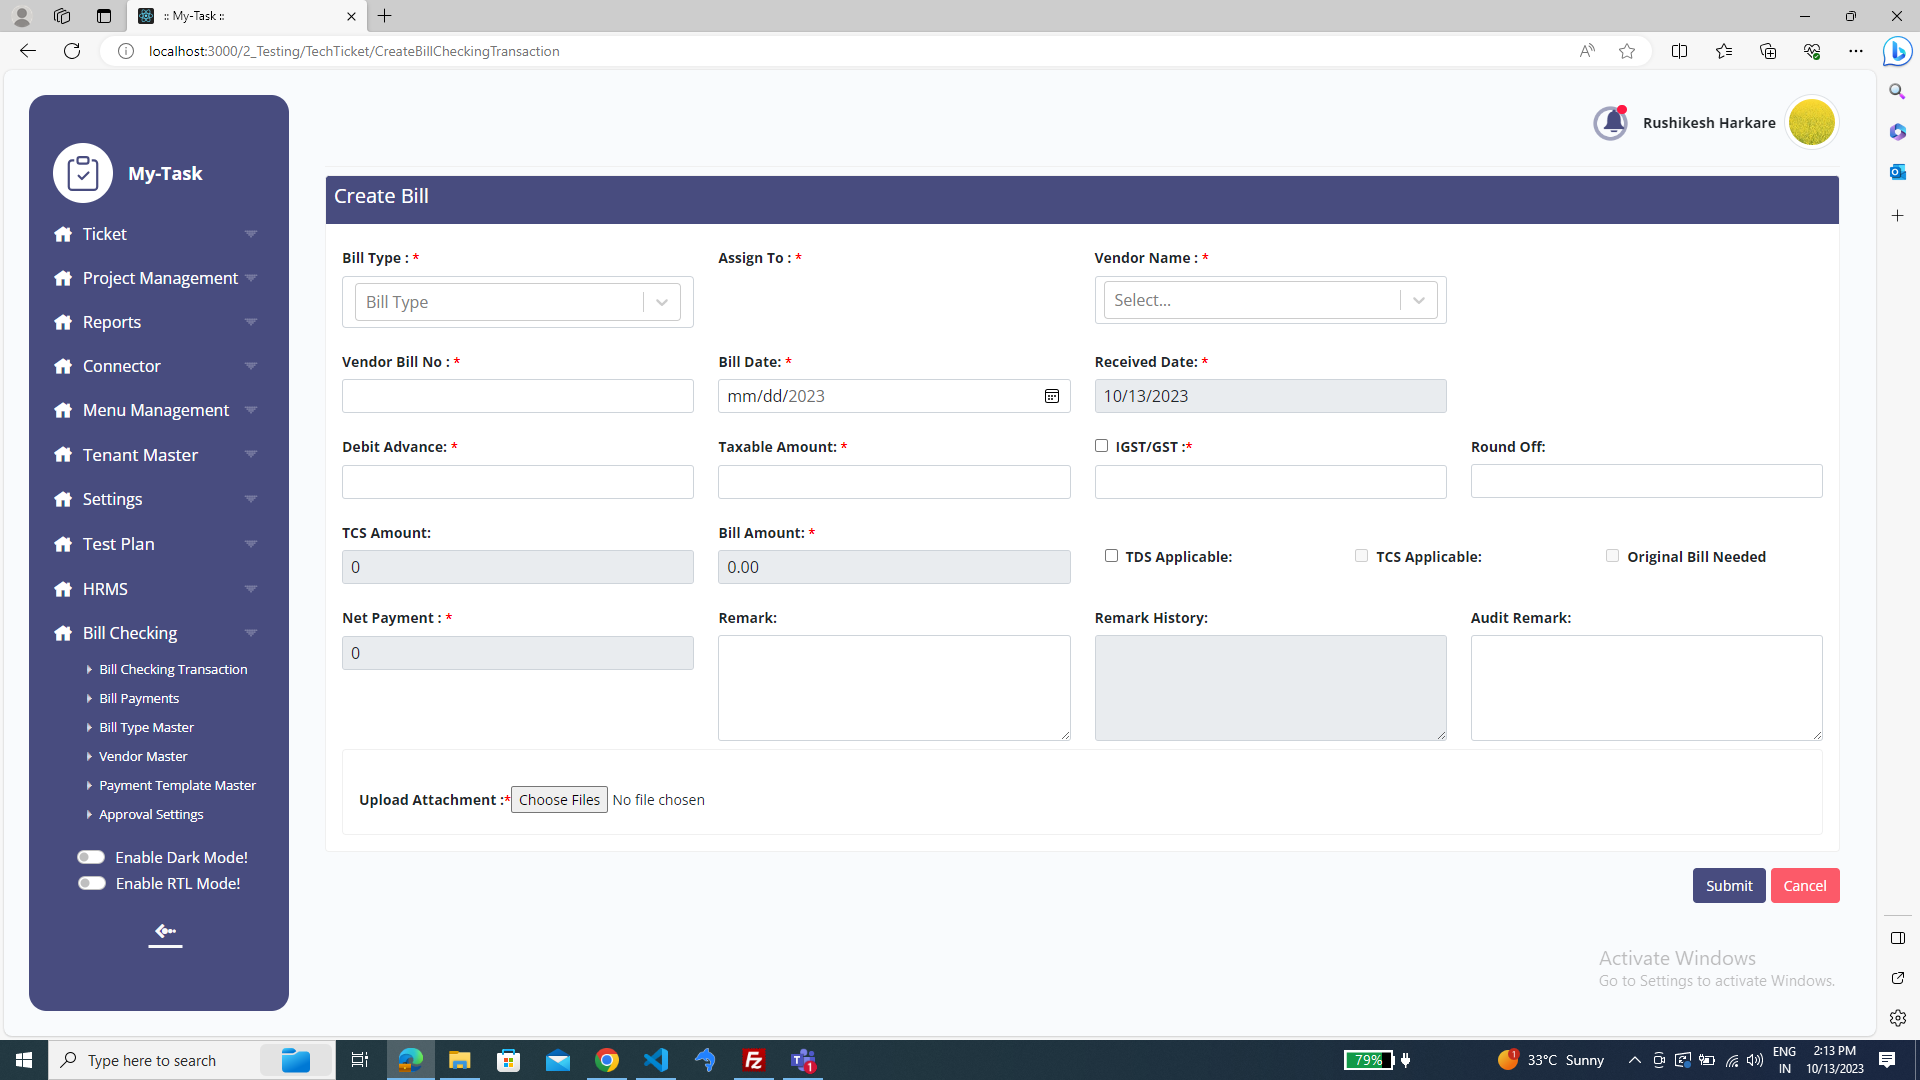Open File Explorer from taskbar
1920x1080 pixels.
pos(459,1060)
